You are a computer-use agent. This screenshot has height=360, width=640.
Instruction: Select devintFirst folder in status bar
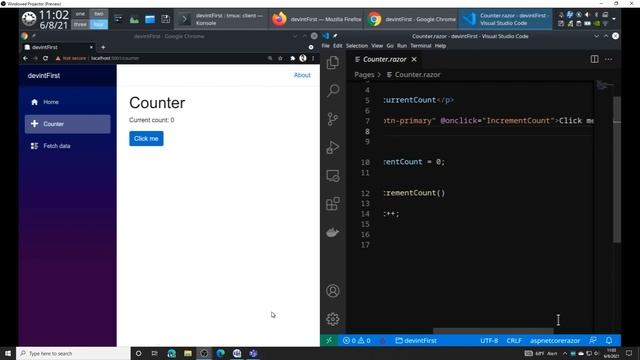pyautogui.click(x=416, y=340)
